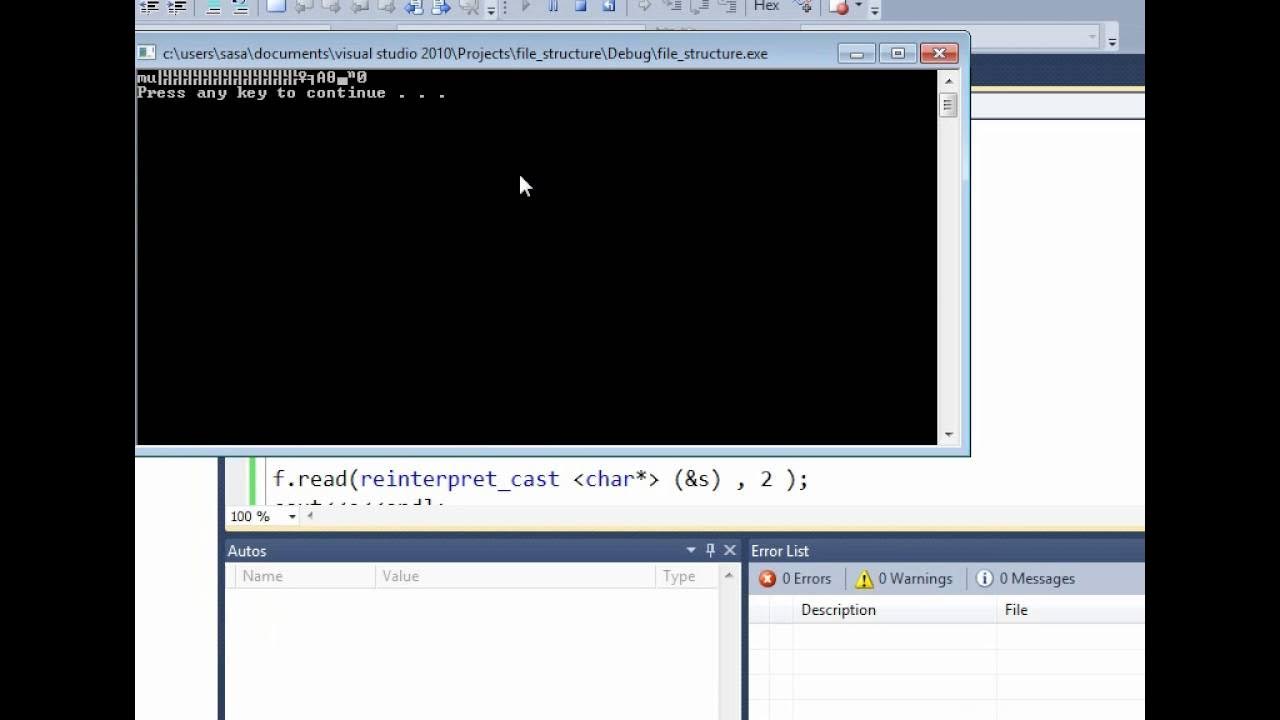Click the Break All pause icon
Screen dimensions: 1280x720
coord(553,6)
